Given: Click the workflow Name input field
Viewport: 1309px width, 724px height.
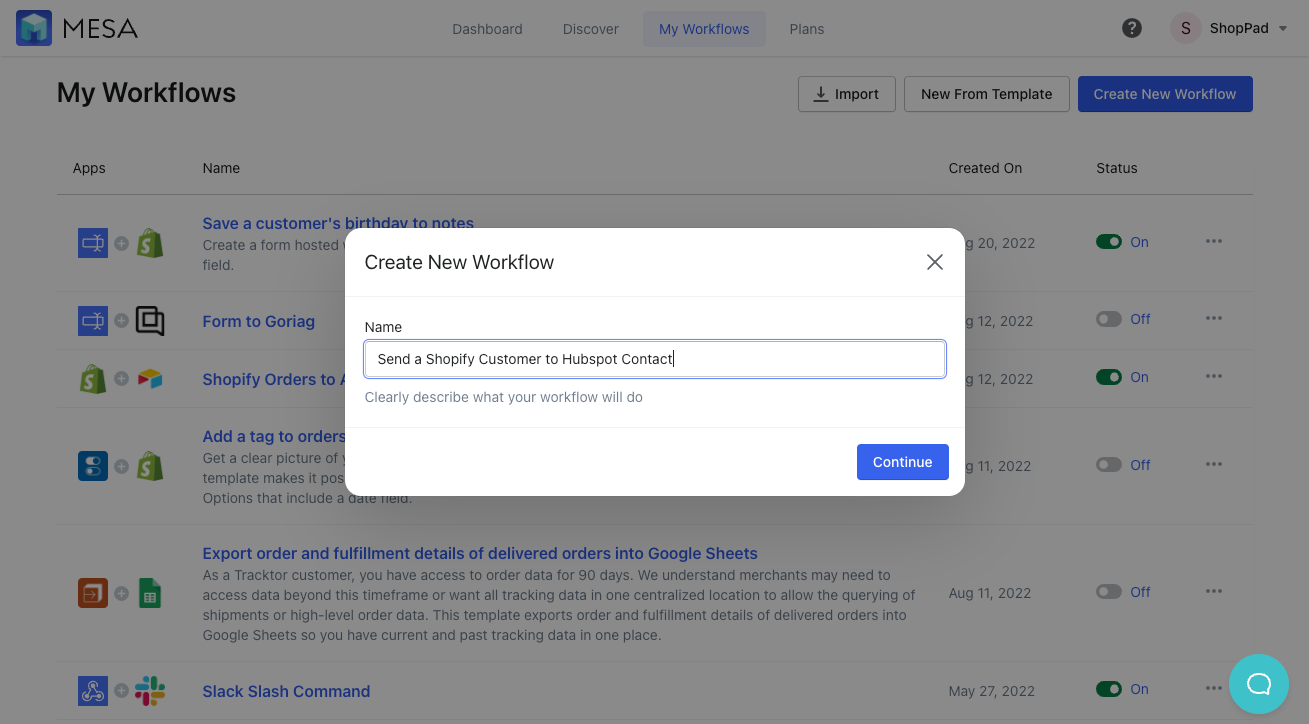Looking at the screenshot, I should coord(655,359).
